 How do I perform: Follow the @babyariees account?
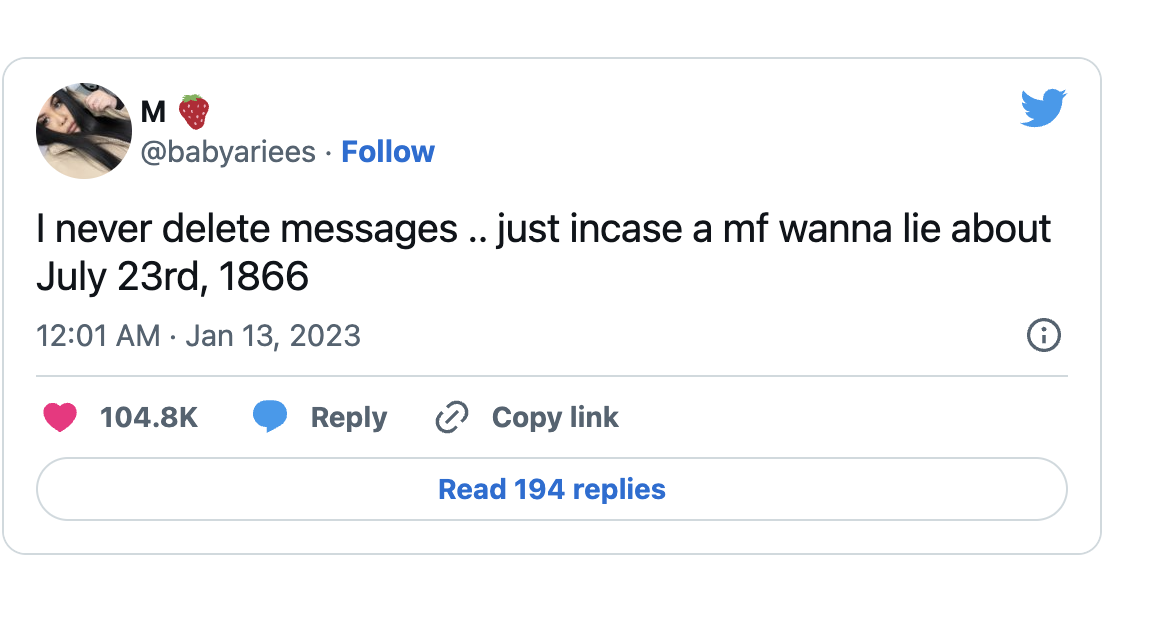tap(388, 152)
